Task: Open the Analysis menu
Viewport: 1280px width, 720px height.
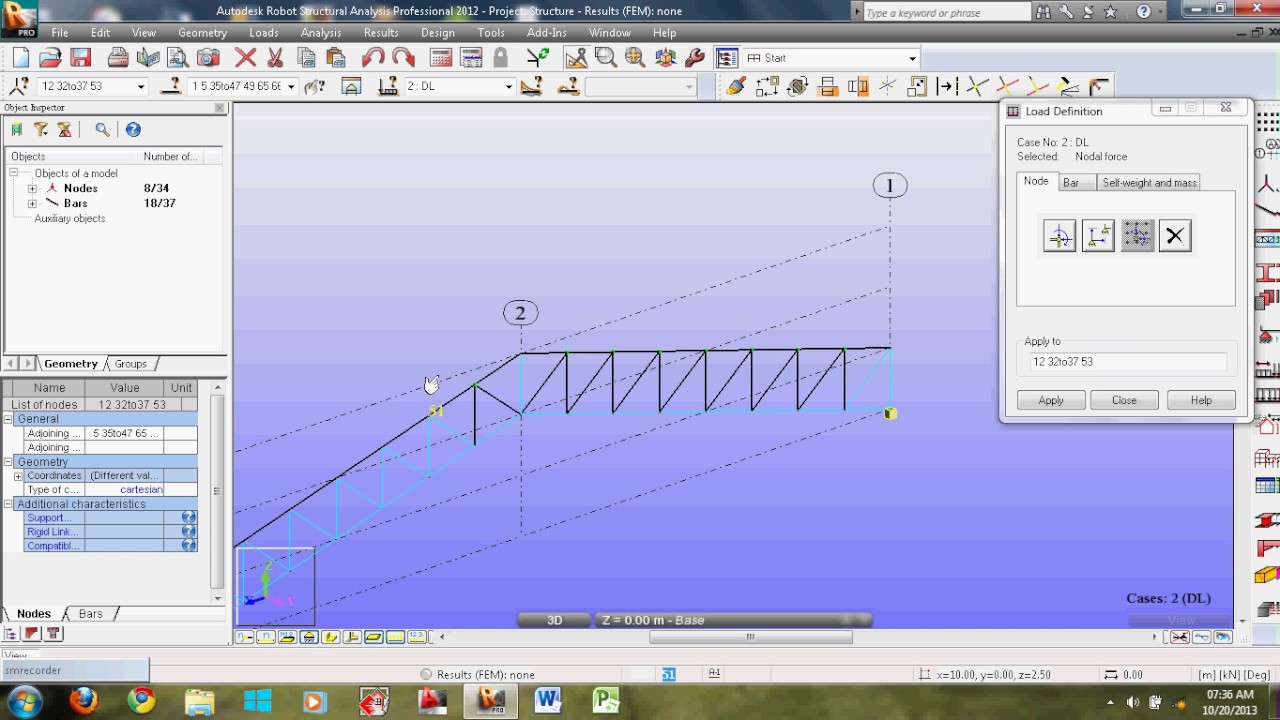Action: (x=321, y=33)
